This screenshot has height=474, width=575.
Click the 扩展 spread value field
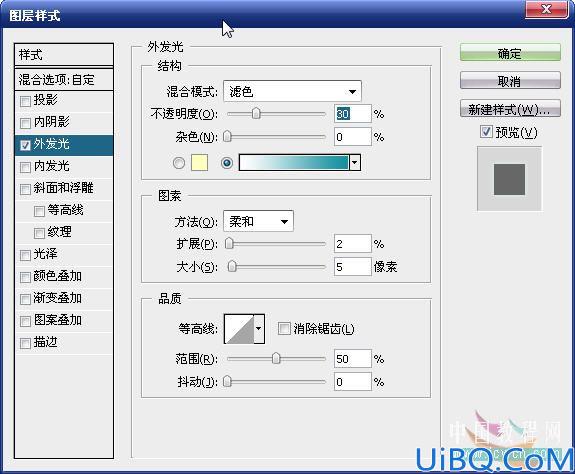coord(352,244)
